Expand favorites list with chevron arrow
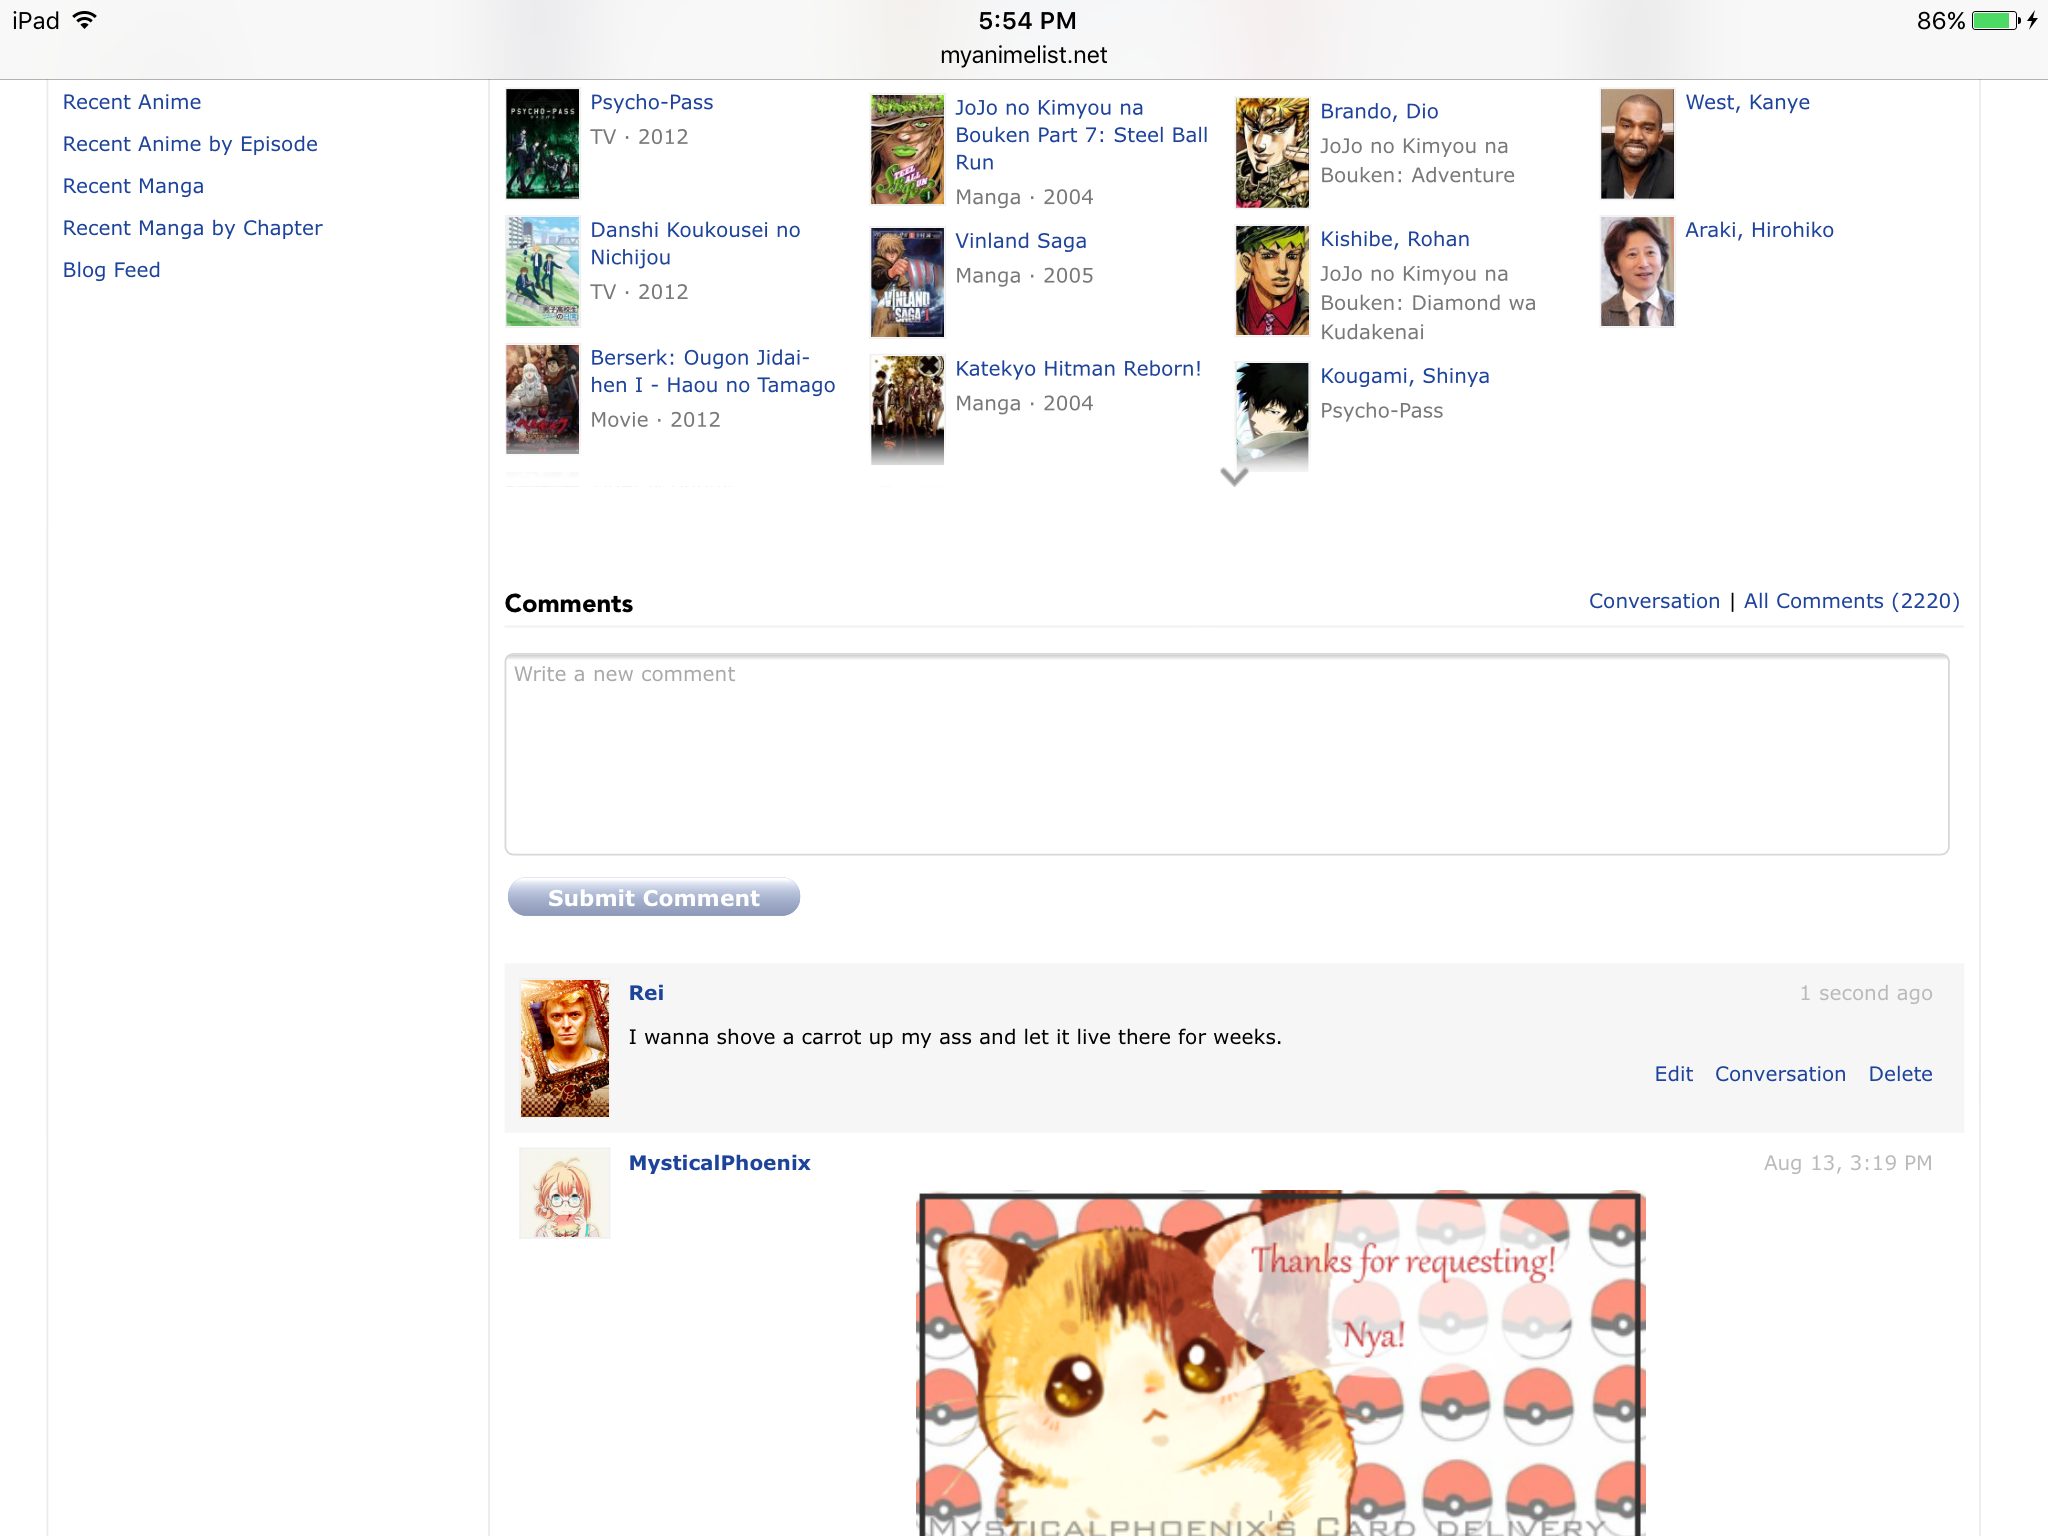Image resolution: width=2048 pixels, height=1536 pixels. [x=1234, y=477]
